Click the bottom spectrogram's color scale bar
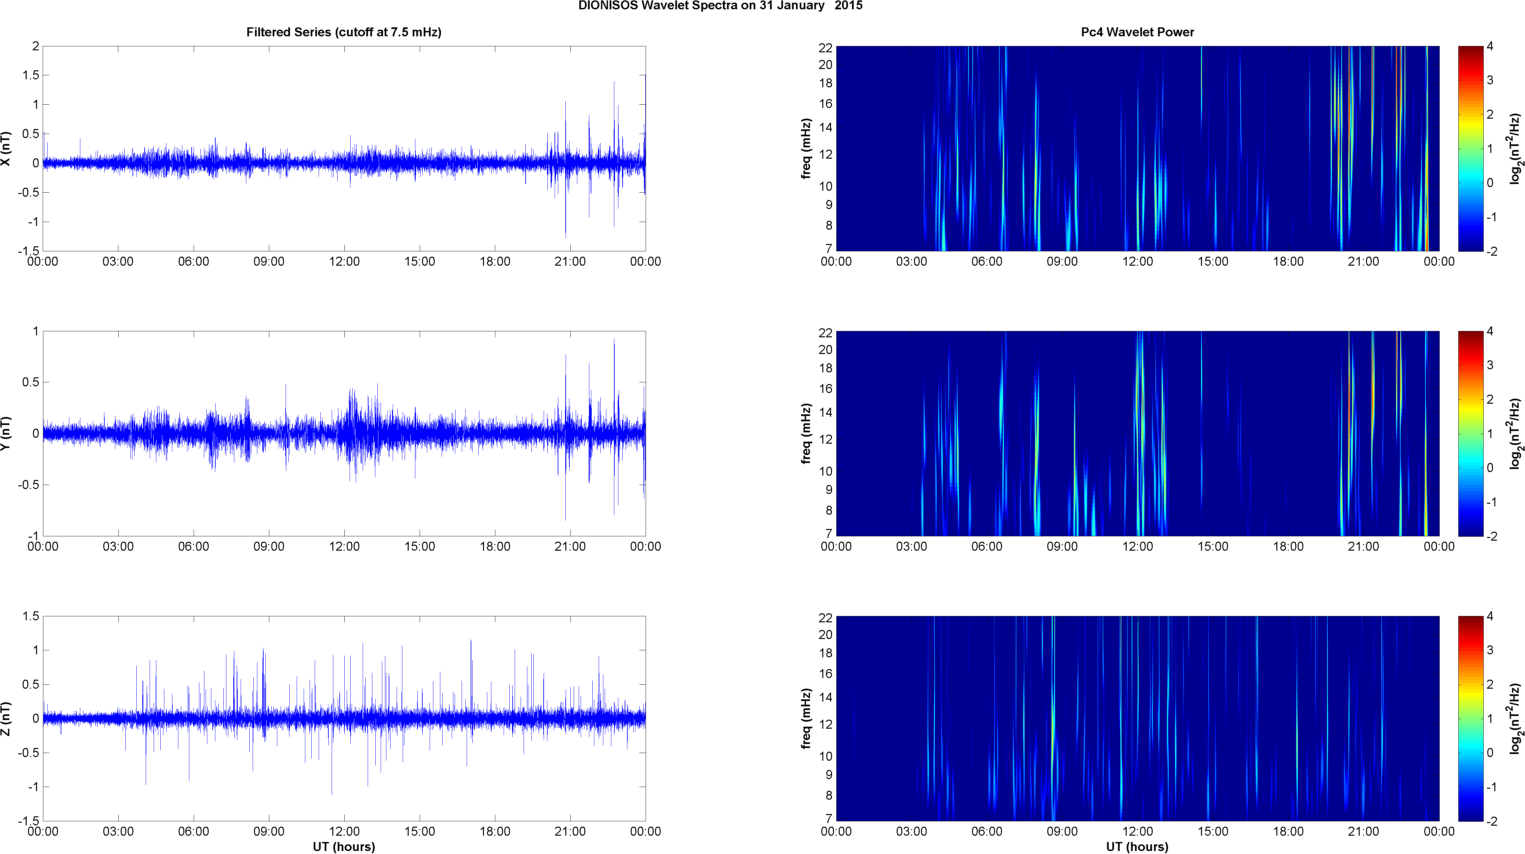1525x854 pixels. (x=1470, y=718)
